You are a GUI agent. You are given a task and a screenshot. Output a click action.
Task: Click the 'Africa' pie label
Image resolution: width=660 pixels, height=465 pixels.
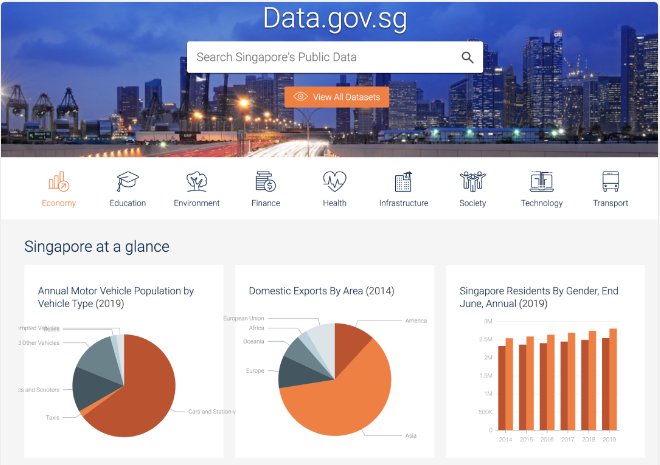point(256,328)
